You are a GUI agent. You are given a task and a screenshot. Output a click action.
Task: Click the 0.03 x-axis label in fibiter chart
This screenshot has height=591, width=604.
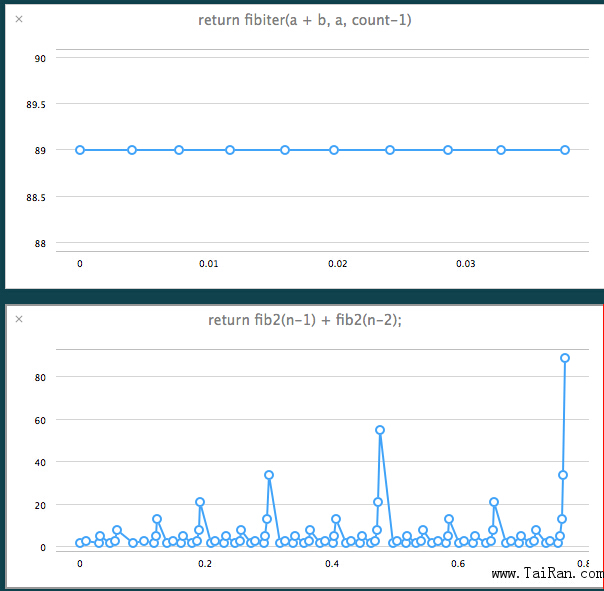click(466, 264)
